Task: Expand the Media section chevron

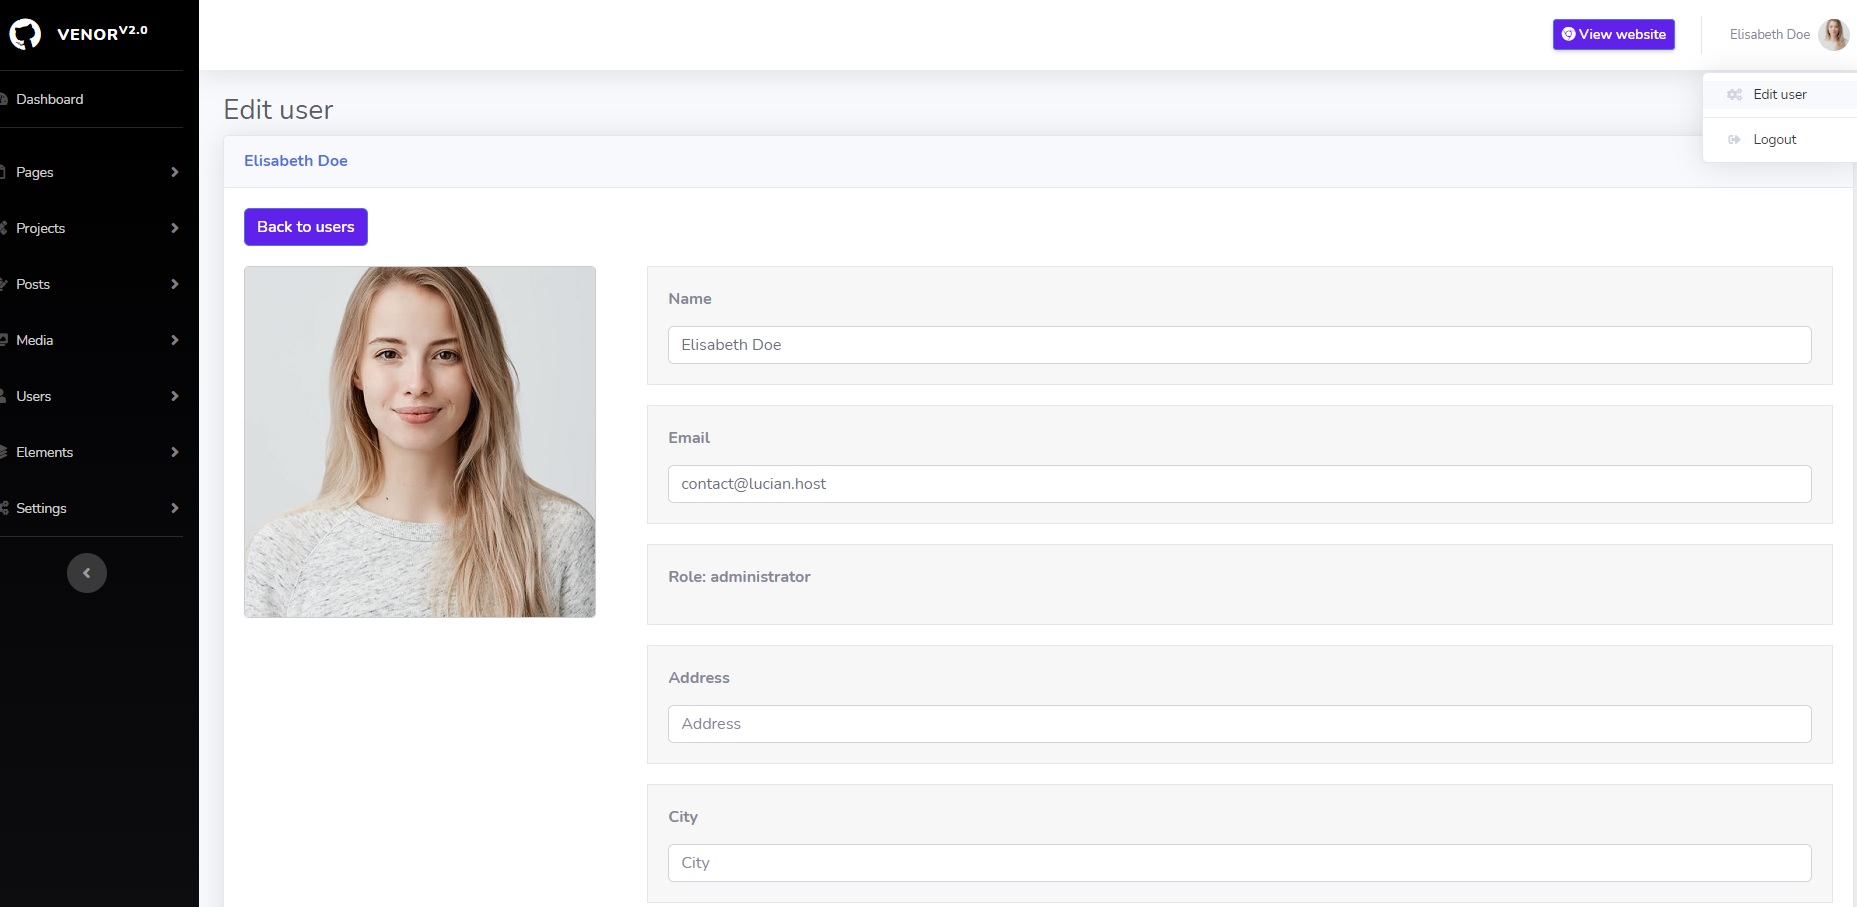Action: coord(175,340)
